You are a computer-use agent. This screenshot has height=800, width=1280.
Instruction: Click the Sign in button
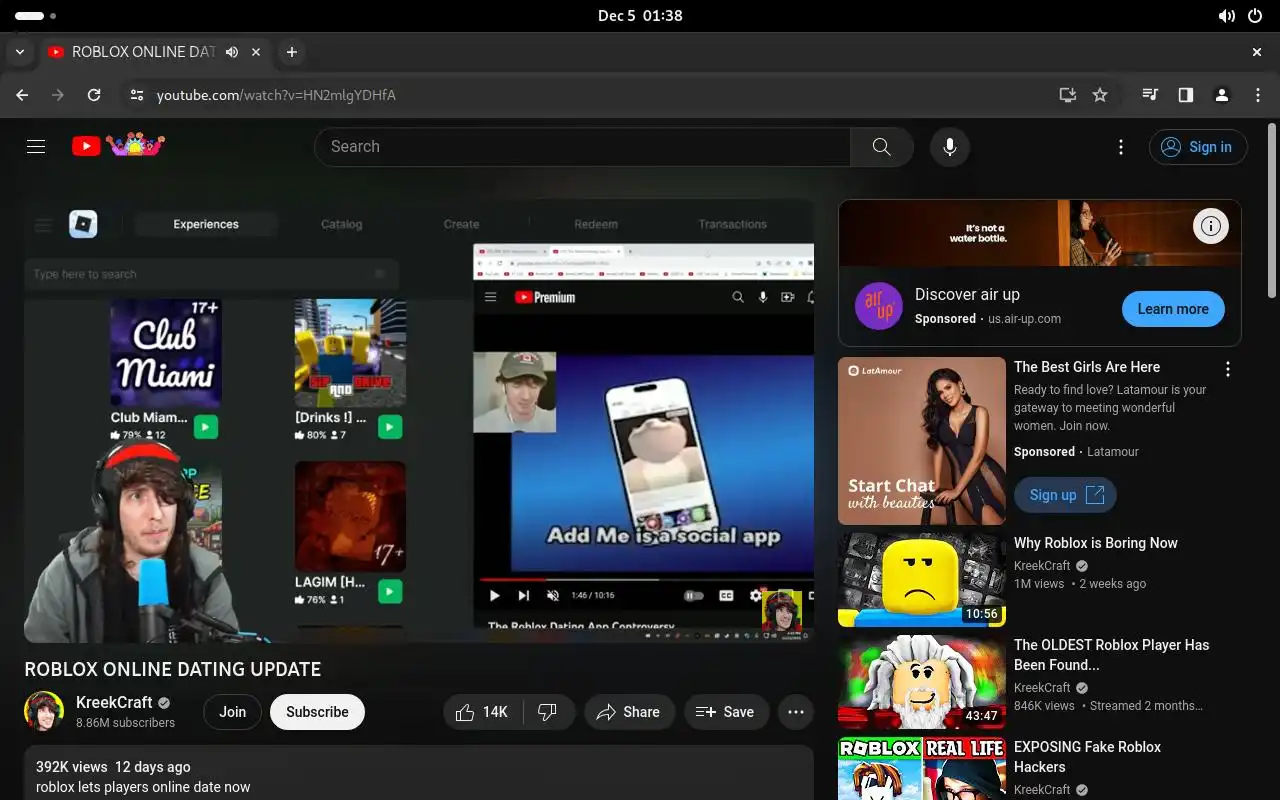click(x=1198, y=147)
